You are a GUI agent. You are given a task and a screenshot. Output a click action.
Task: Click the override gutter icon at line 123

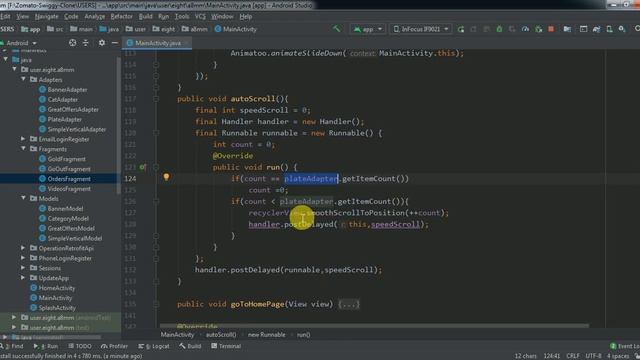tap(142, 167)
